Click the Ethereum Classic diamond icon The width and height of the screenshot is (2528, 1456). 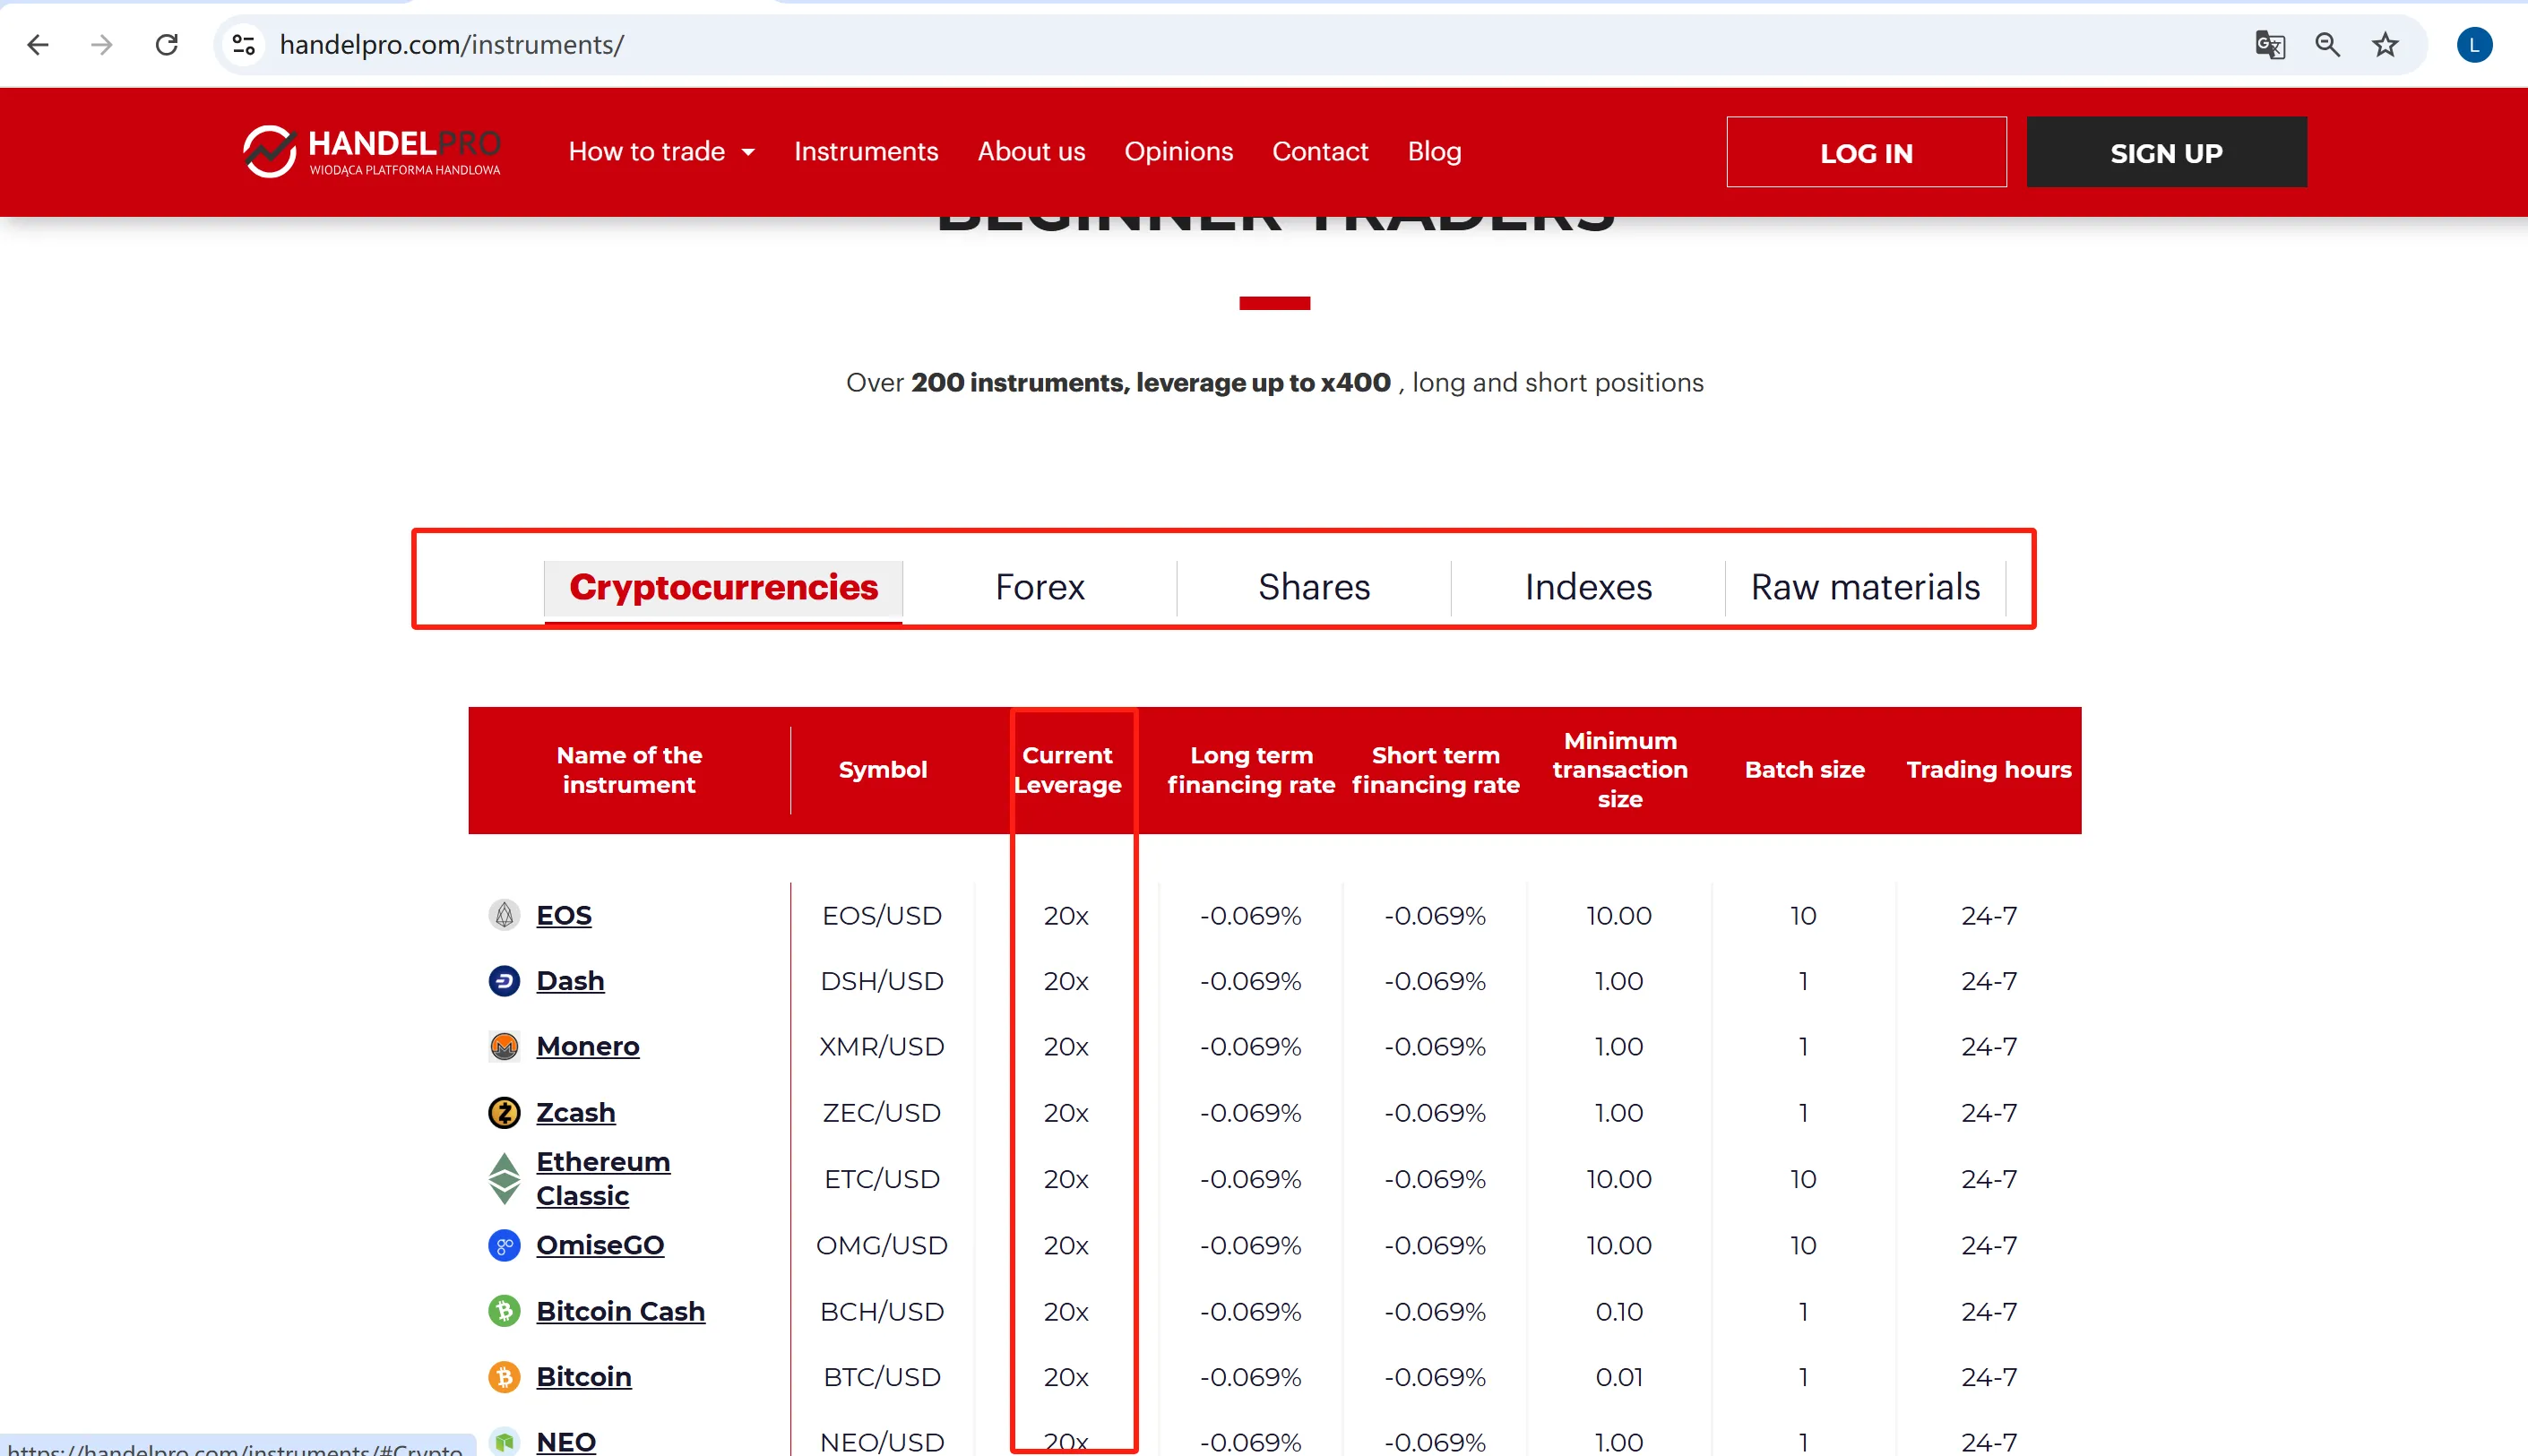504,1179
